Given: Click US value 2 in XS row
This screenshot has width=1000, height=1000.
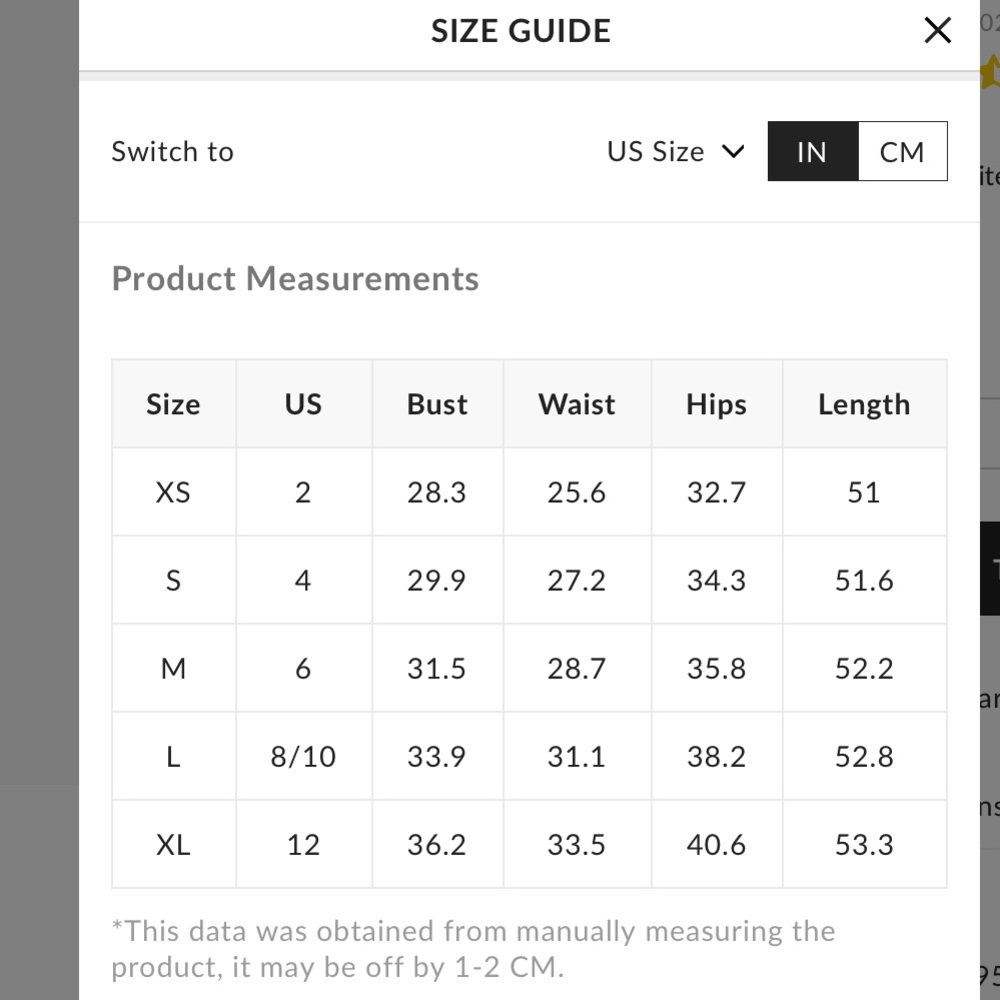Looking at the screenshot, I should (304, 492).
